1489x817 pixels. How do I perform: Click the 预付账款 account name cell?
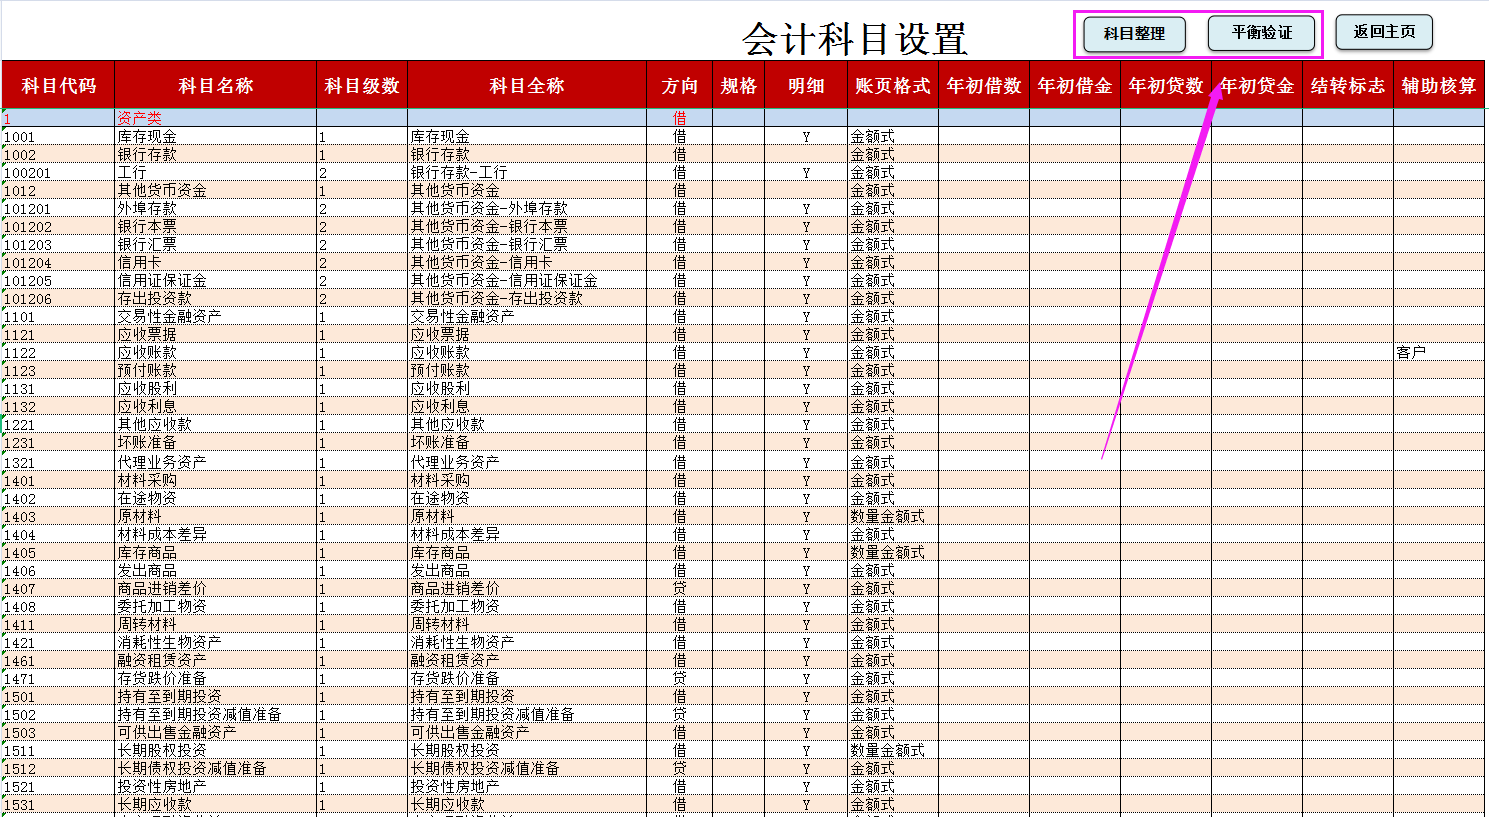pyautogui.click(x=216, y=371)
